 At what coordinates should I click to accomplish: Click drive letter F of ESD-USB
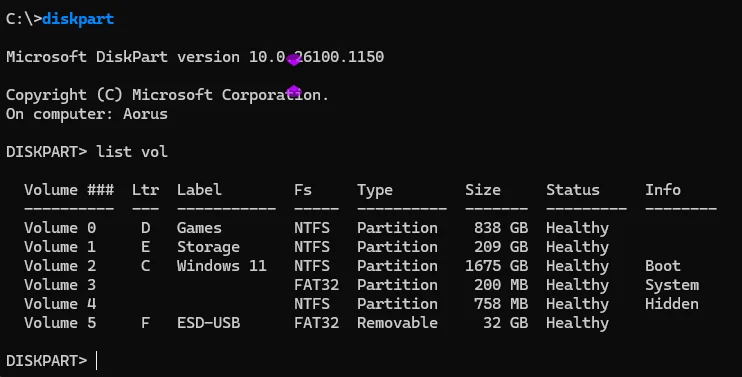pos(145,323)
